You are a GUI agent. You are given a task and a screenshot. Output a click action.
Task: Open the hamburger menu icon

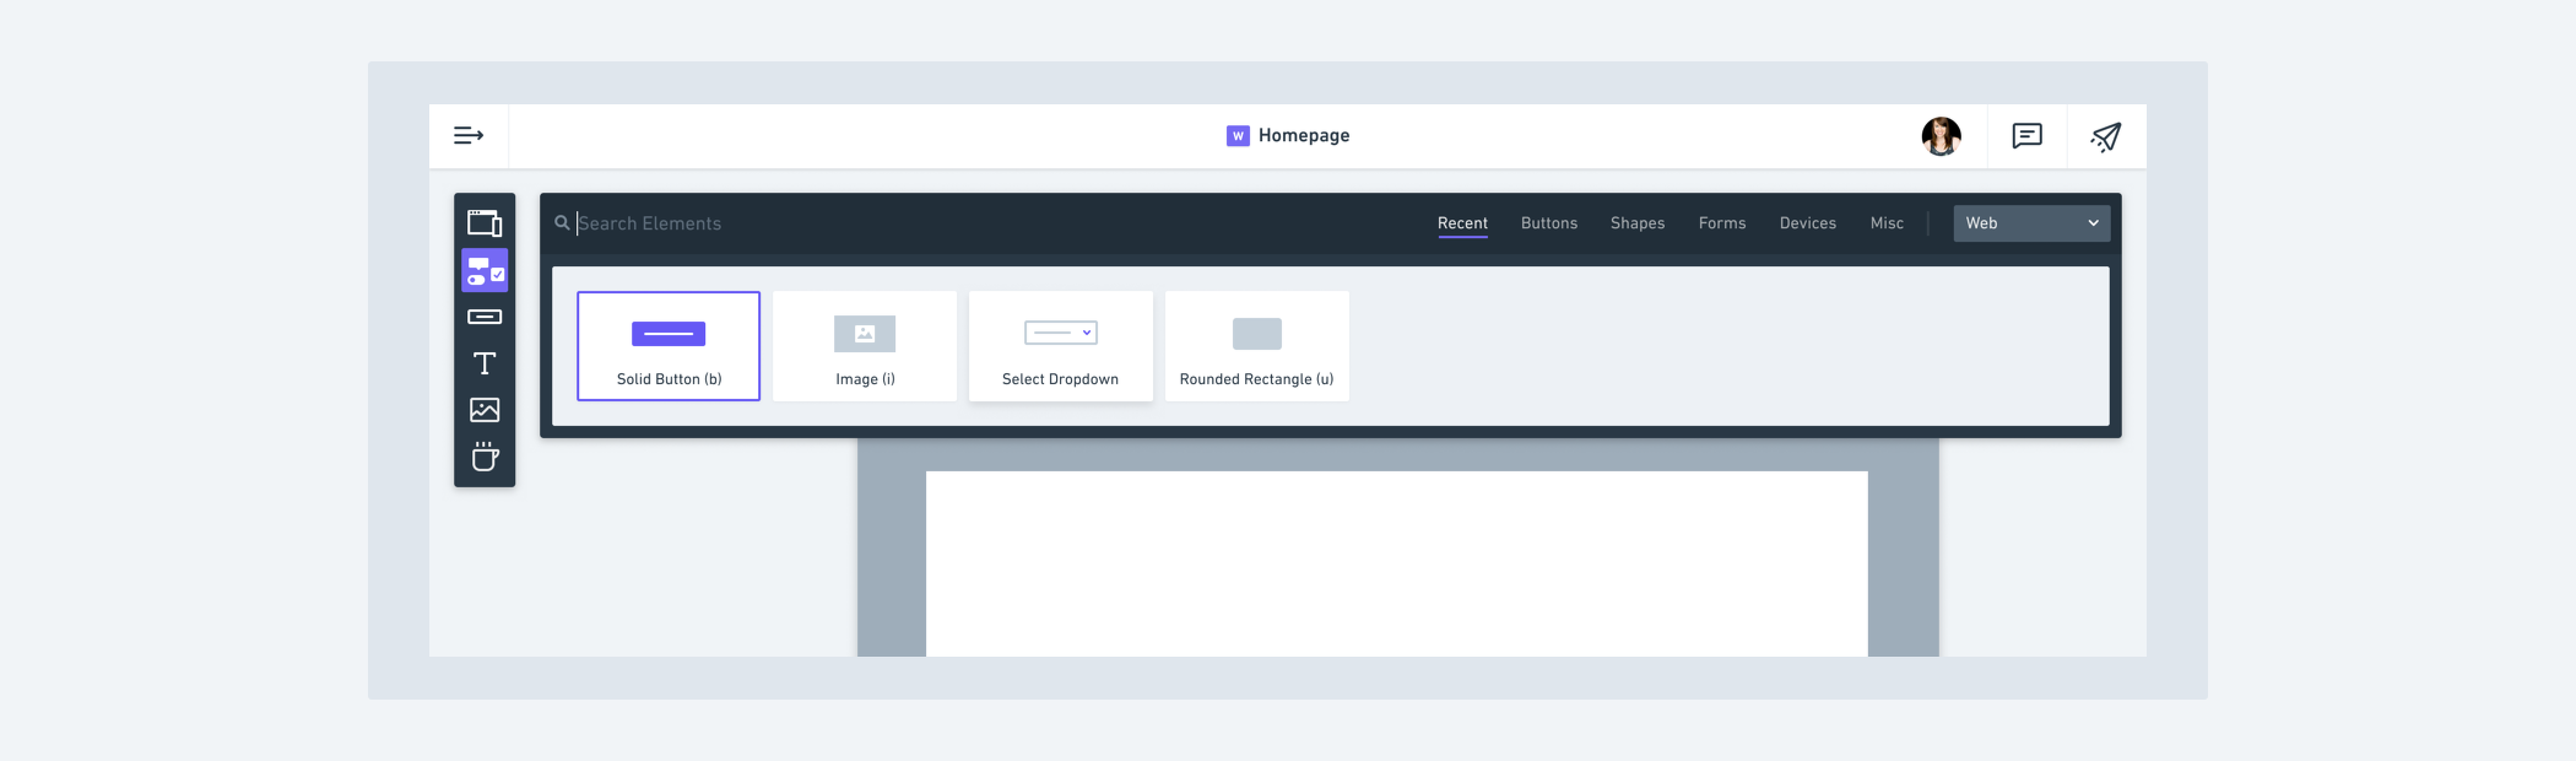468,135
